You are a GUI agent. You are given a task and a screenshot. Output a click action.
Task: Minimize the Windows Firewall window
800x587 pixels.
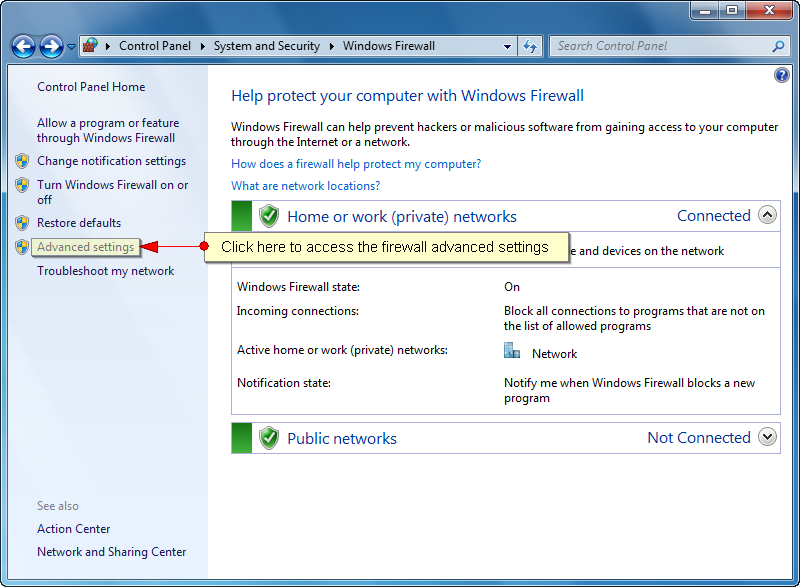click(705, 10)
